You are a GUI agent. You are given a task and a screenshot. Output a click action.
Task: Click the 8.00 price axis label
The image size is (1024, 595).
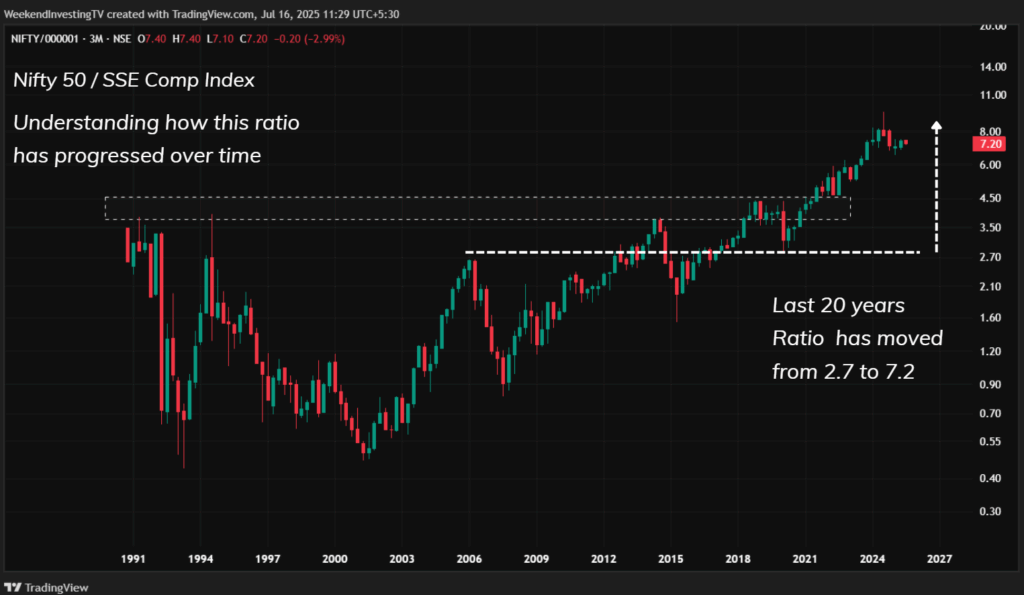coord(990,131)
